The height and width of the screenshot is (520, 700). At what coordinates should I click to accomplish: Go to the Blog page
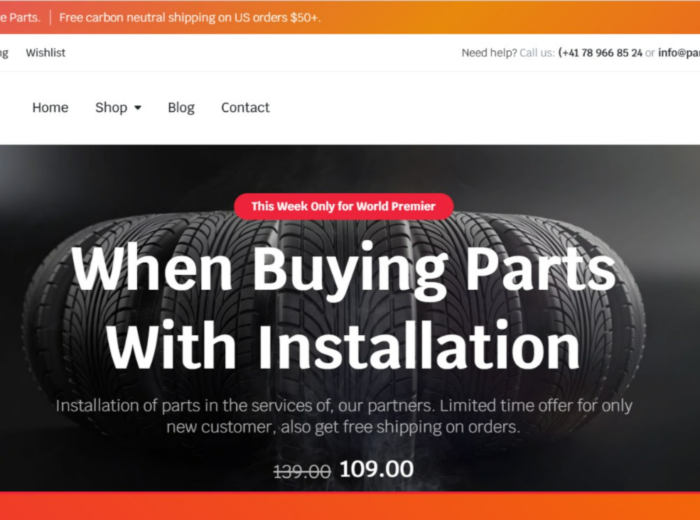[181, 108]
